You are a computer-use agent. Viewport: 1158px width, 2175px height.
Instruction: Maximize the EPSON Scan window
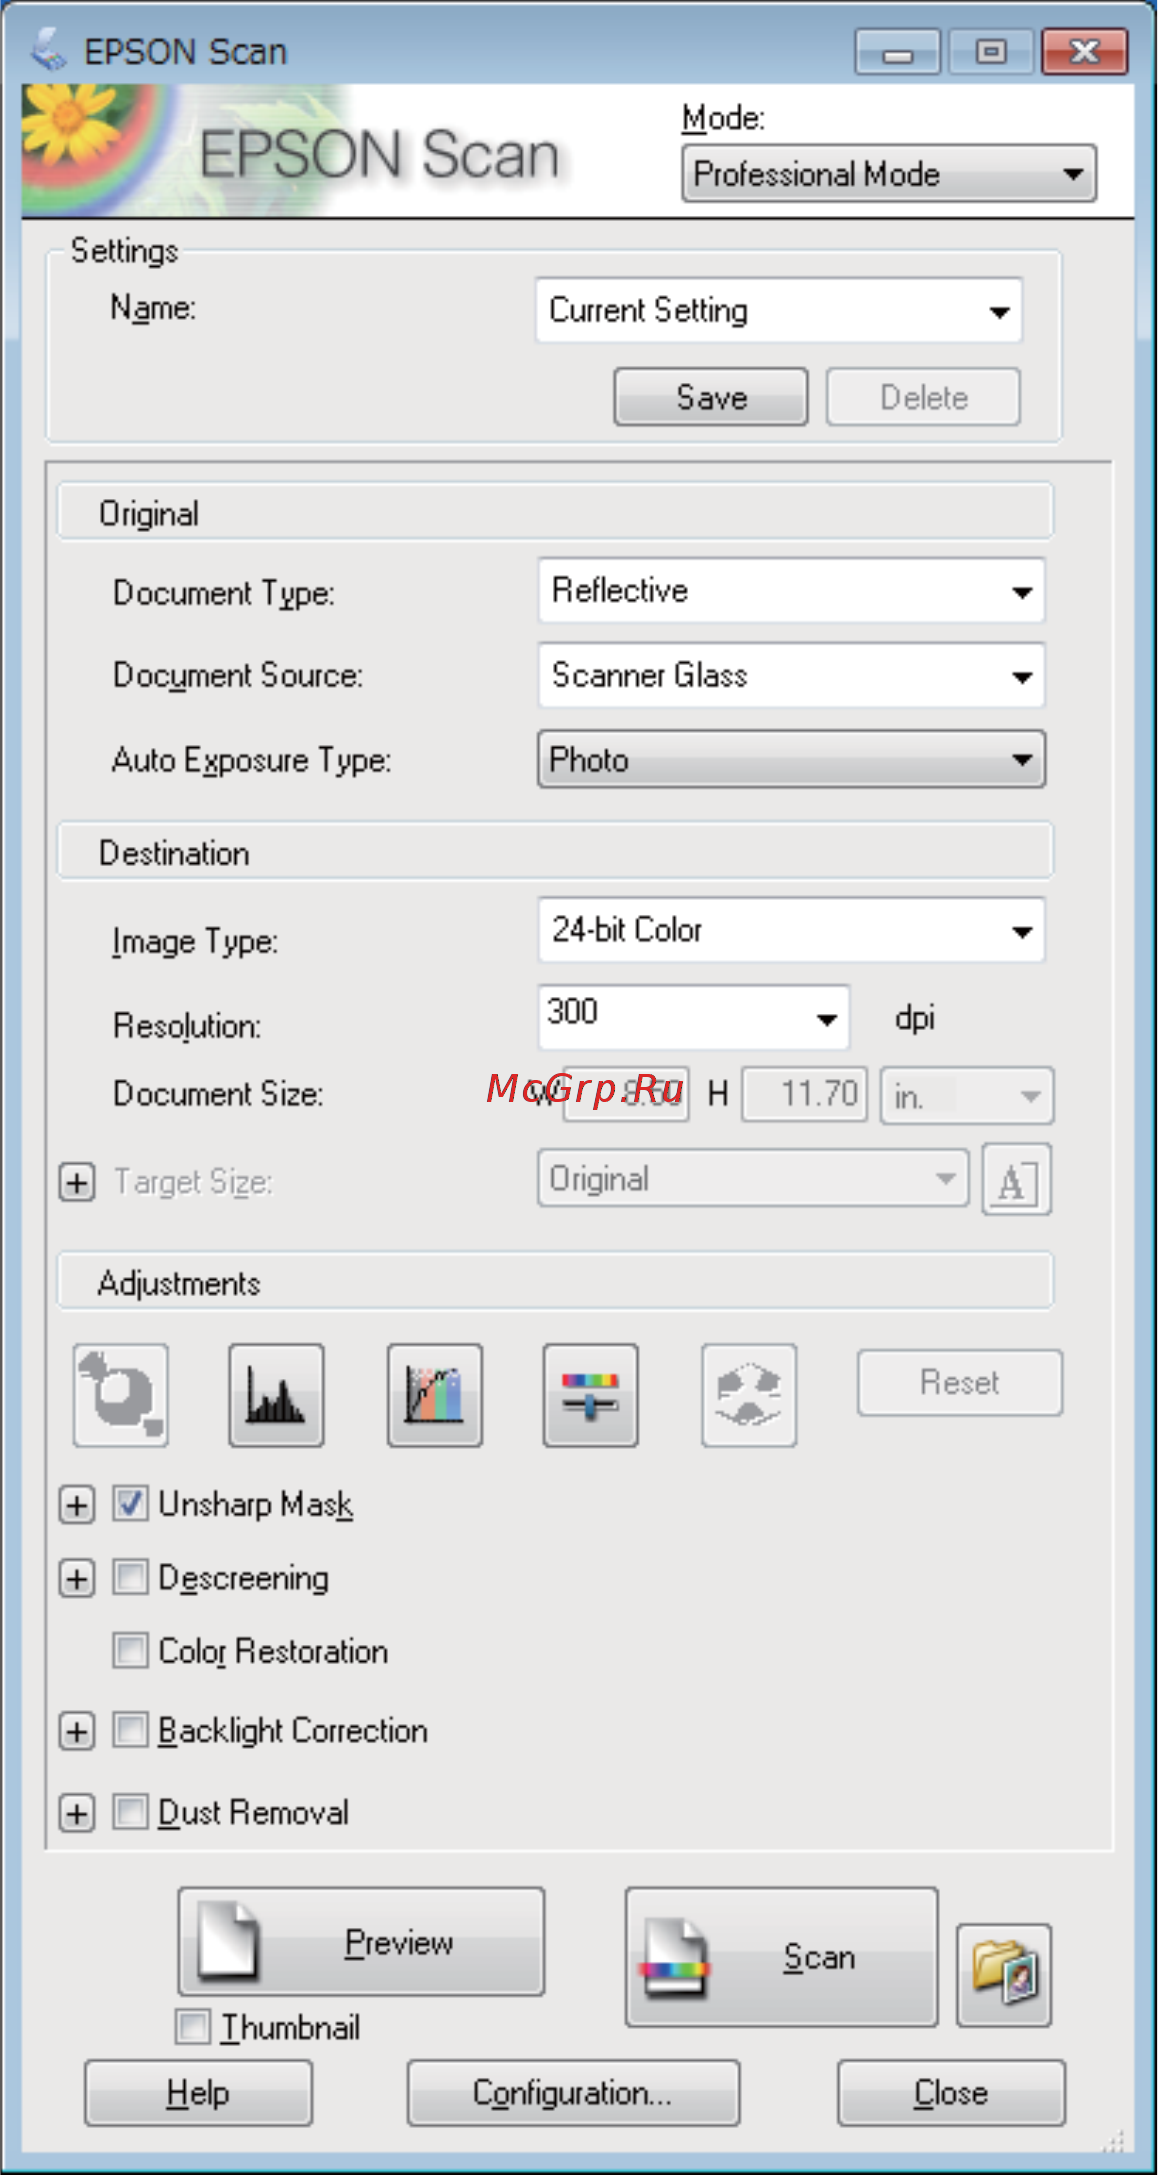coord(990,51)
